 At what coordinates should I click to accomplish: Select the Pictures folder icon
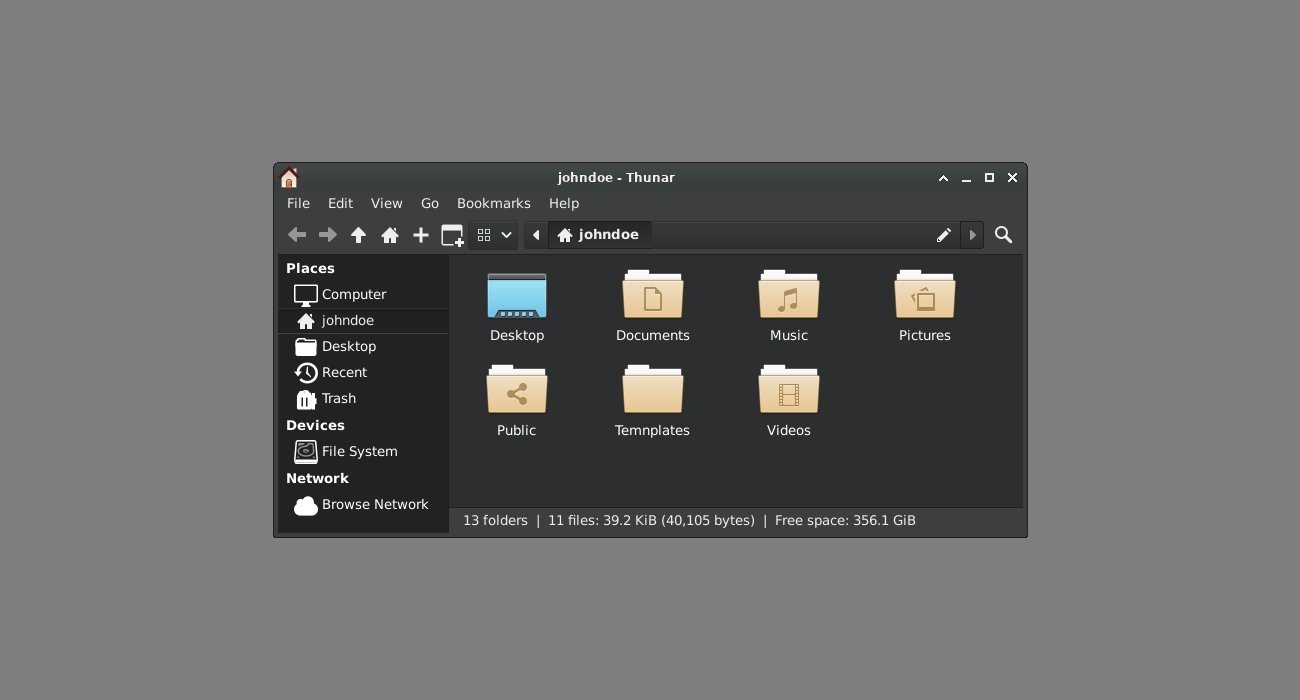point(925,295)
